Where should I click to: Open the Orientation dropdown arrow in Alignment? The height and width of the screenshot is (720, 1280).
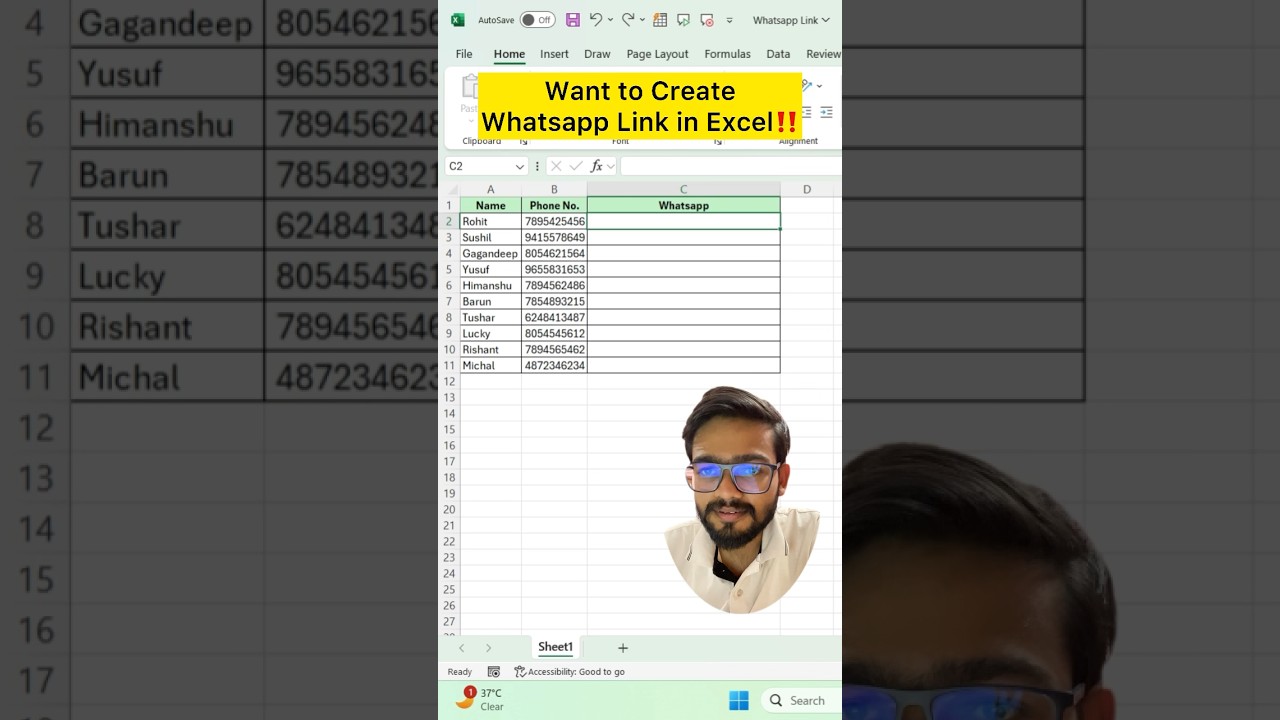820,86
